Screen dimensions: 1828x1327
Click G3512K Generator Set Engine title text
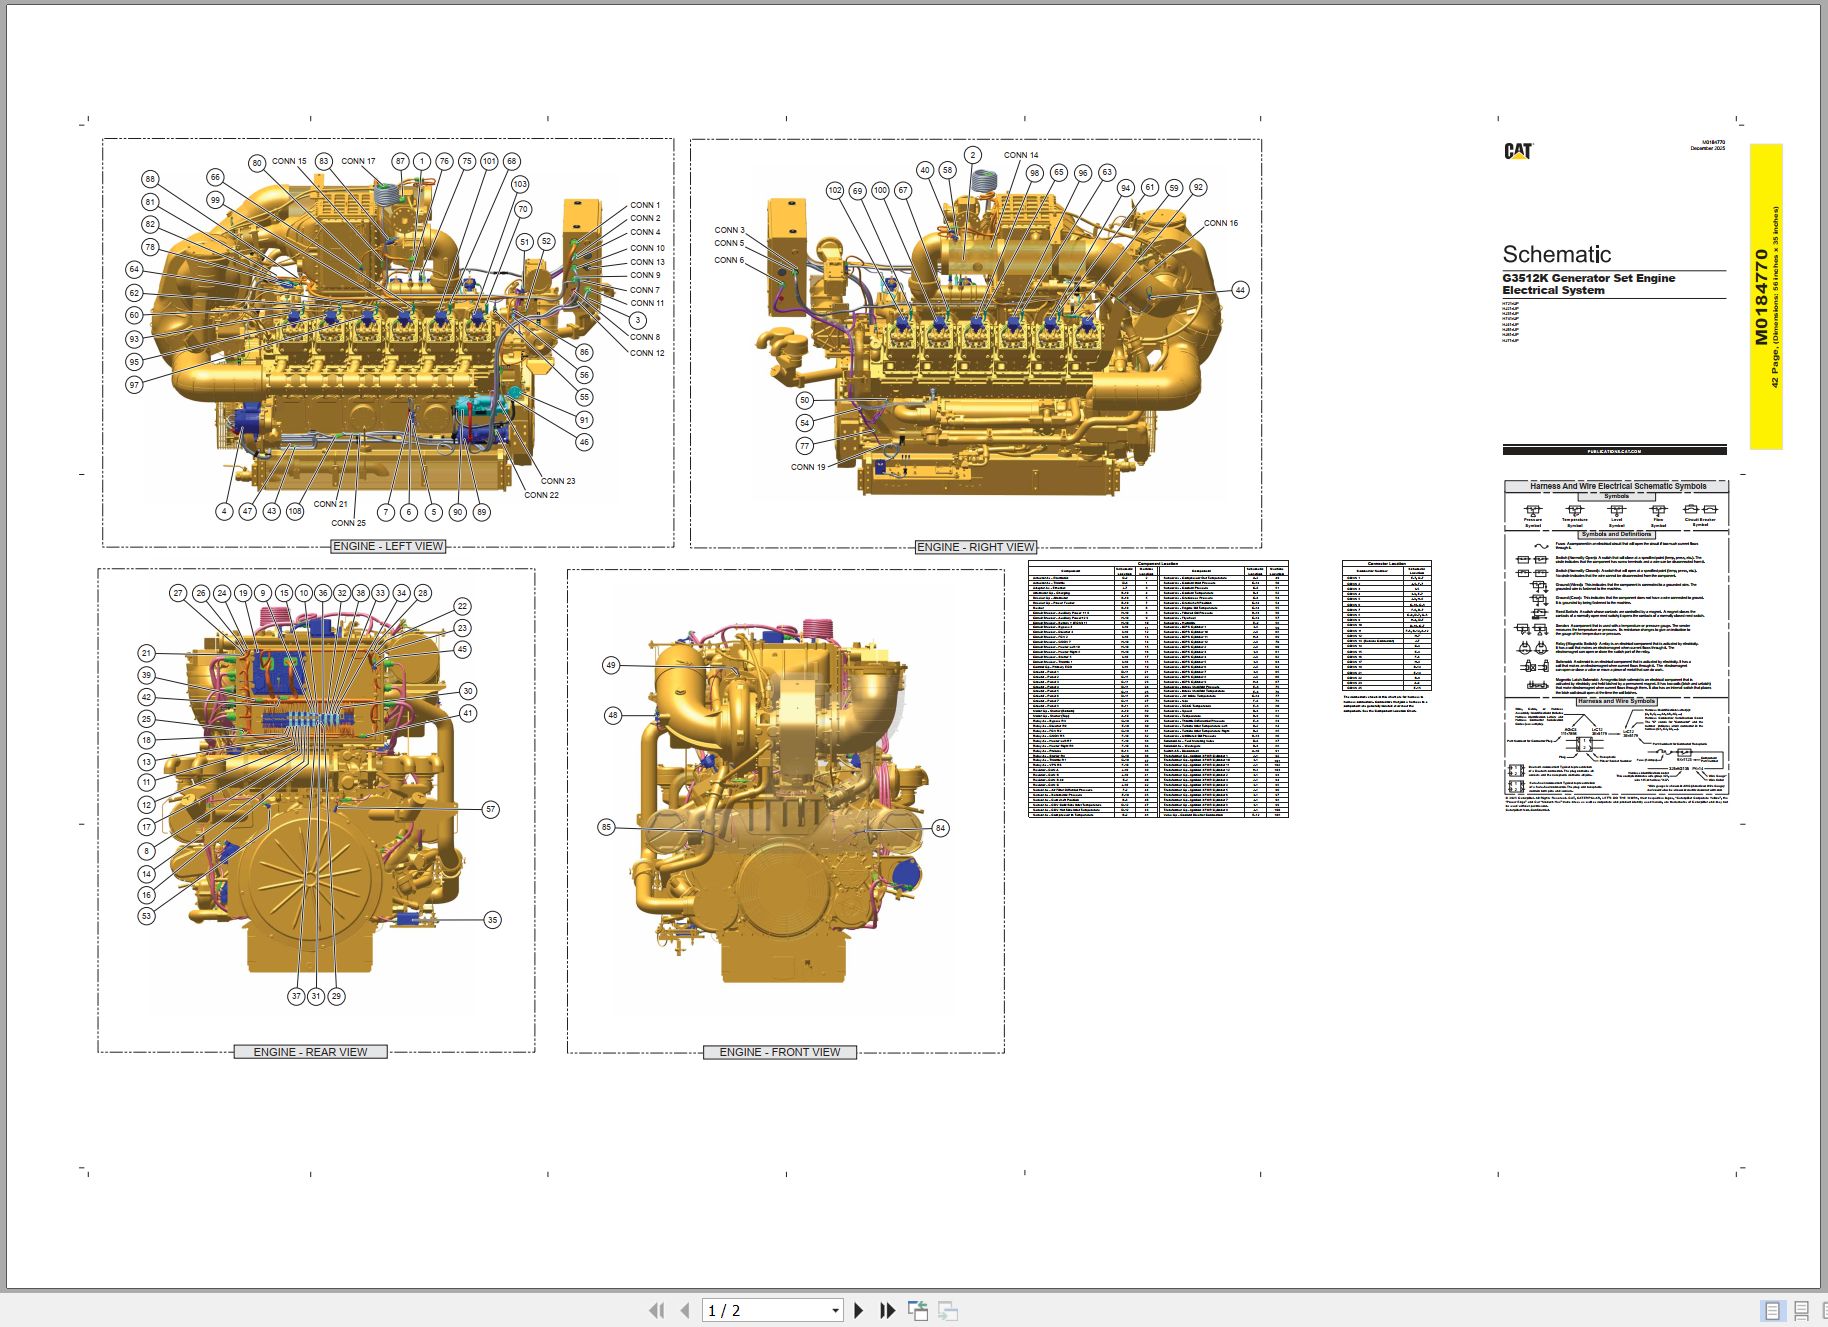(x=1588, y=278)
